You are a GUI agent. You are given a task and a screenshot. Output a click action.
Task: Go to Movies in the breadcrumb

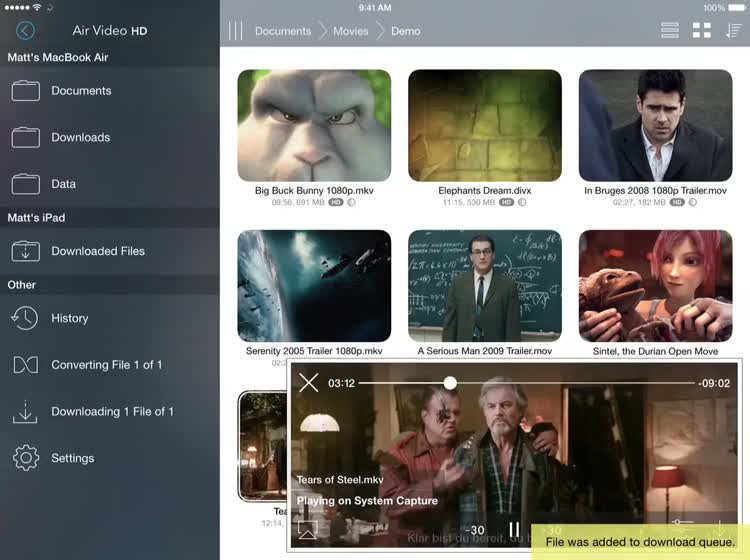point(351,31)
